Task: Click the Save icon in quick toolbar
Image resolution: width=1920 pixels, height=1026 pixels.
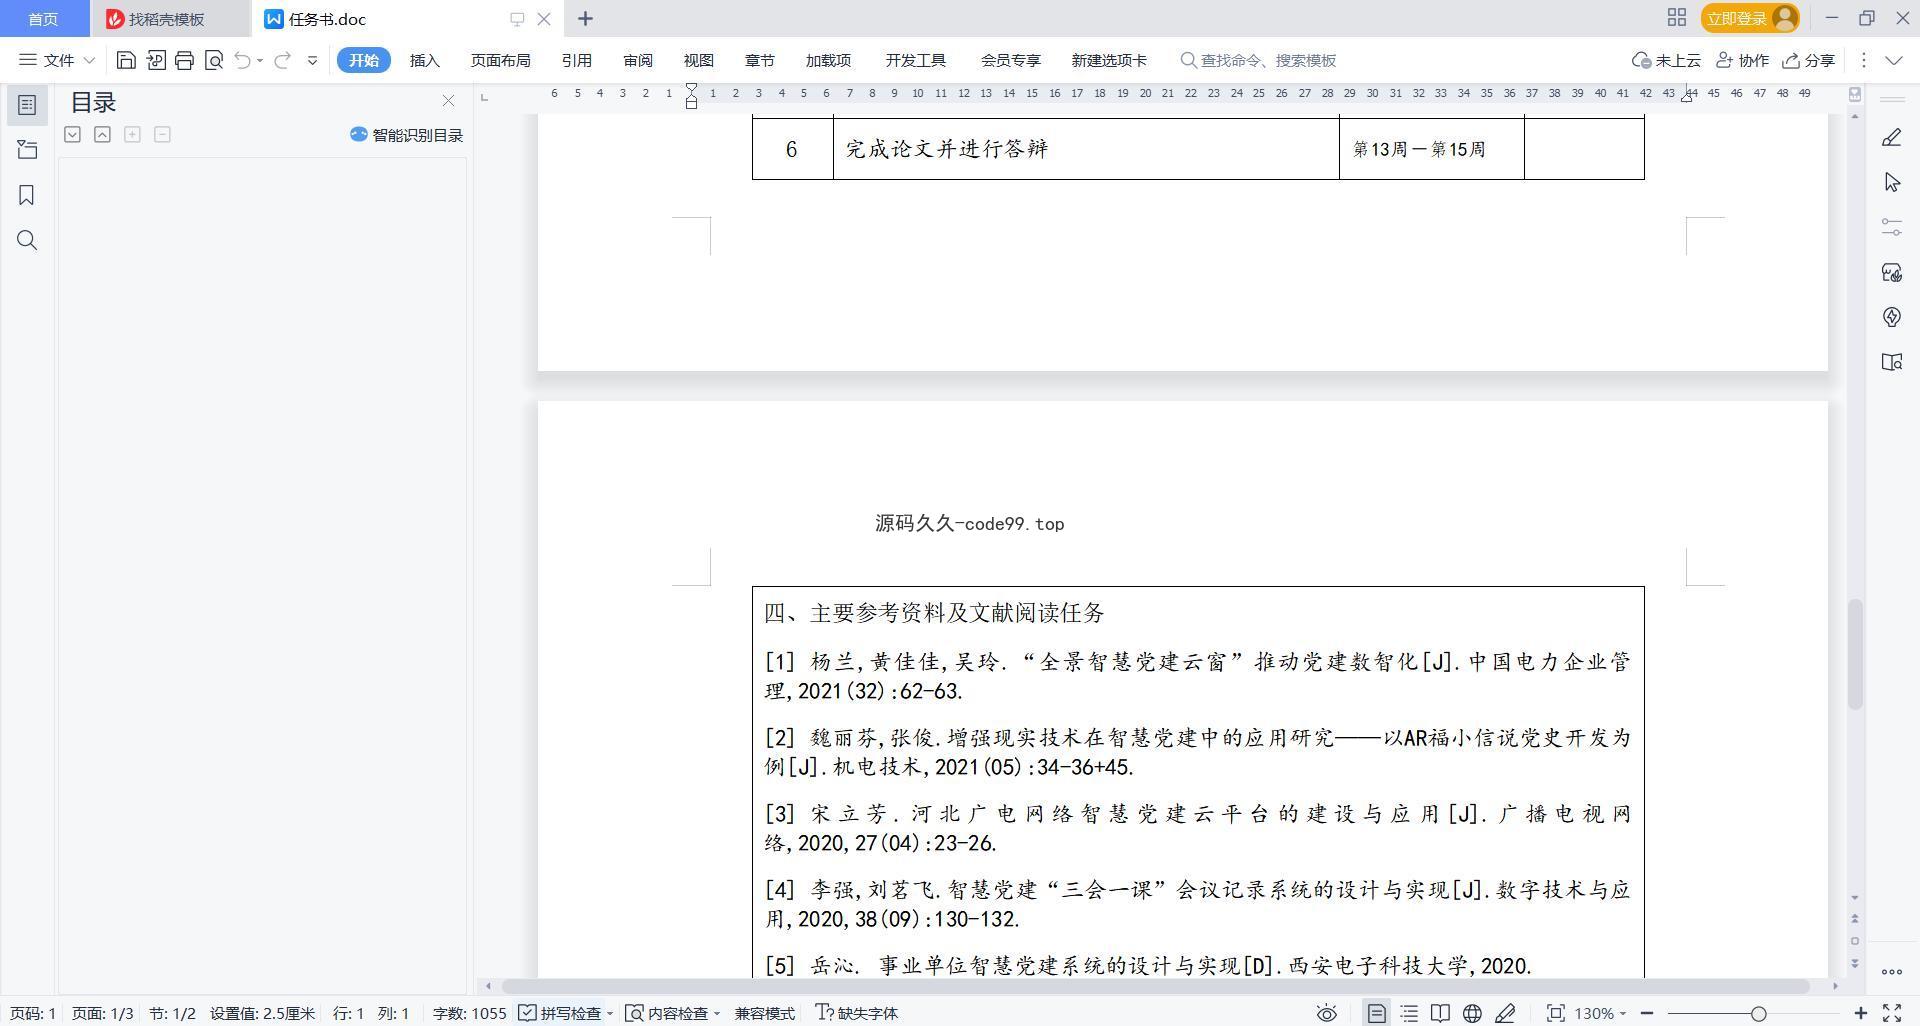Action: (126, 60)
